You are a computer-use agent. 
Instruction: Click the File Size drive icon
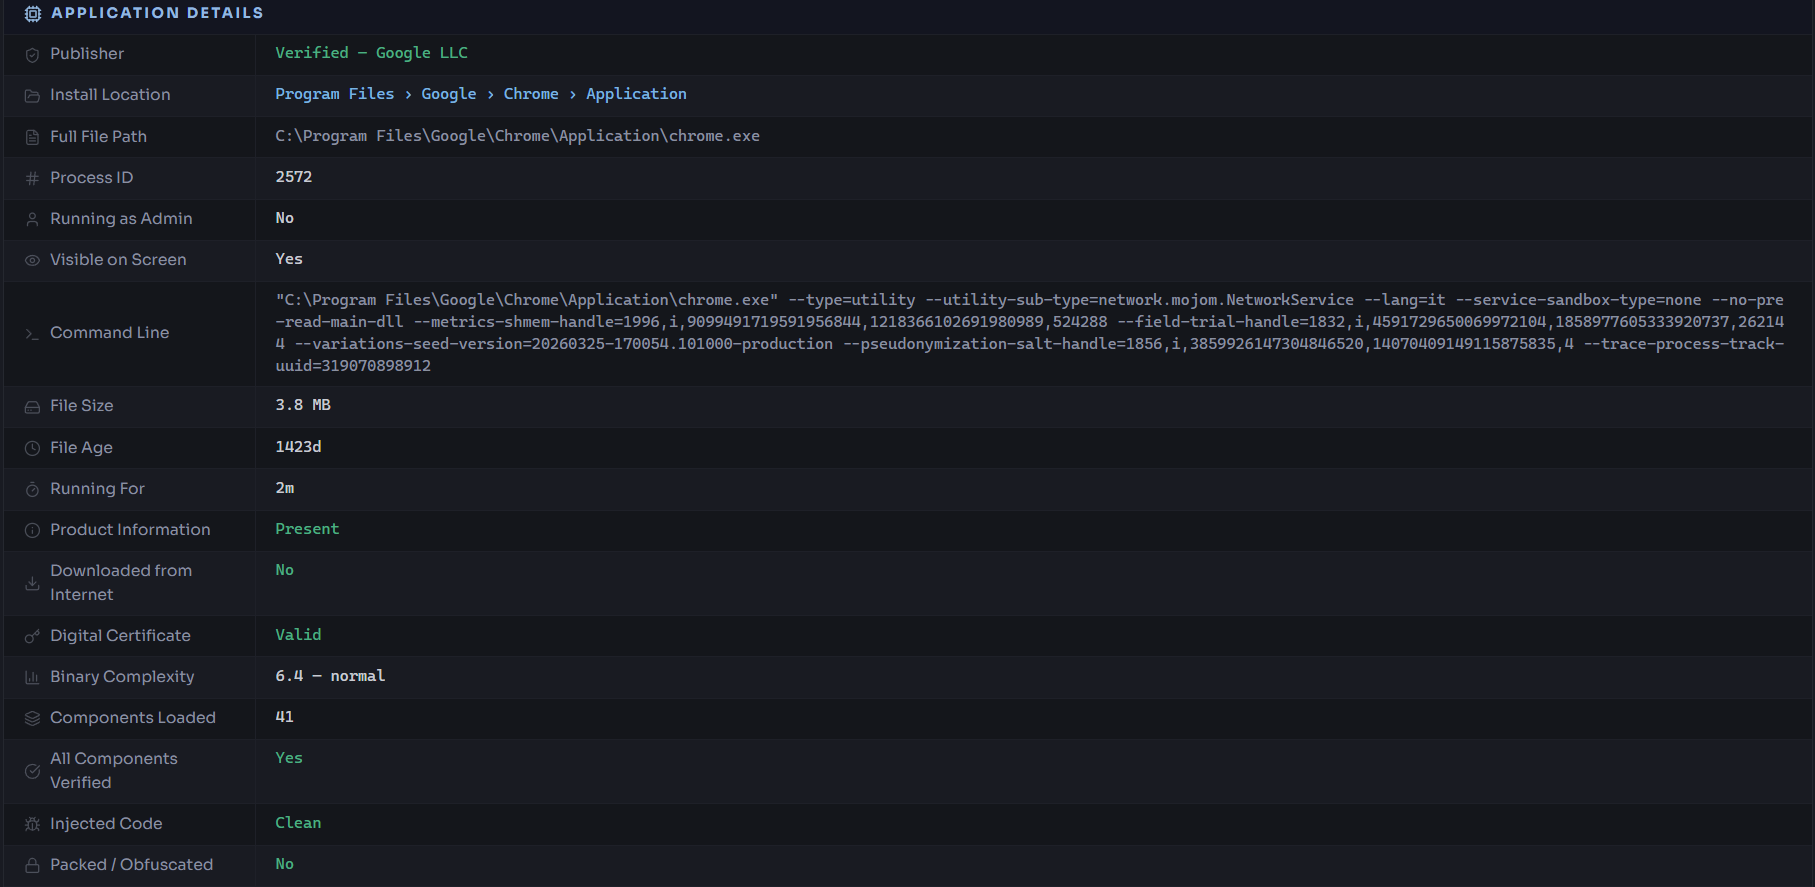coord(32,407)
